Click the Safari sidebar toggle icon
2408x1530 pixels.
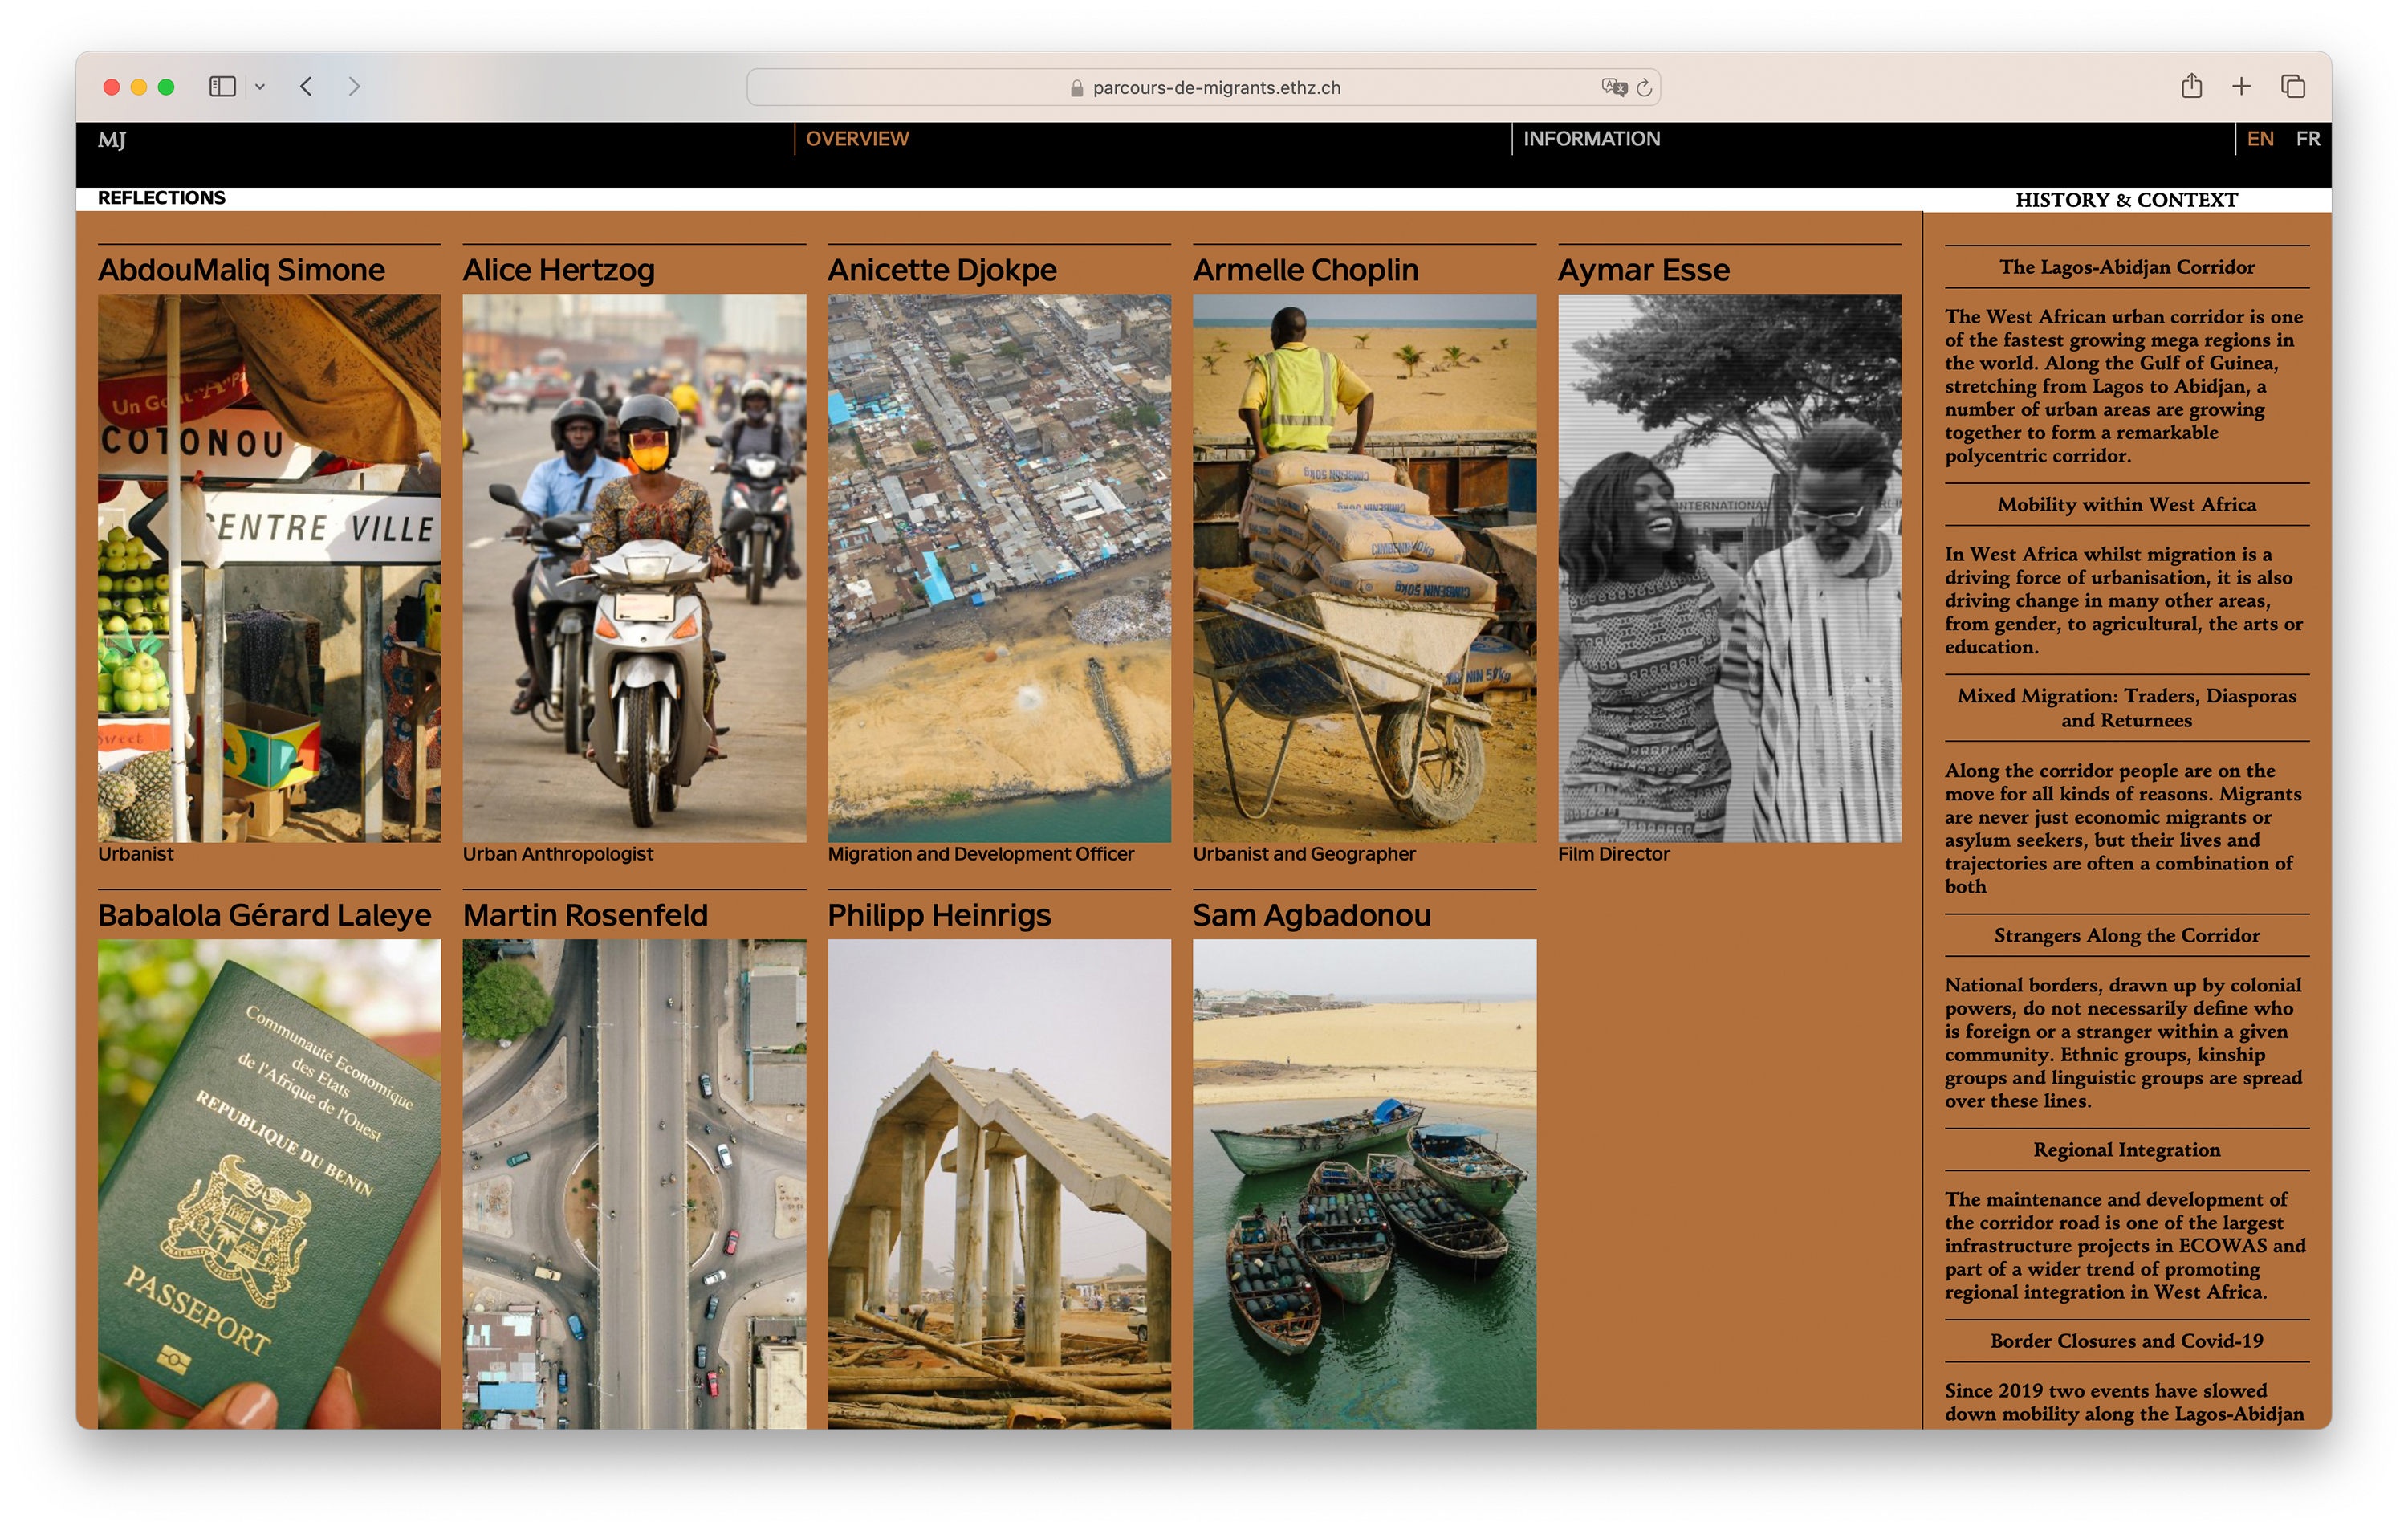(222, 87)
